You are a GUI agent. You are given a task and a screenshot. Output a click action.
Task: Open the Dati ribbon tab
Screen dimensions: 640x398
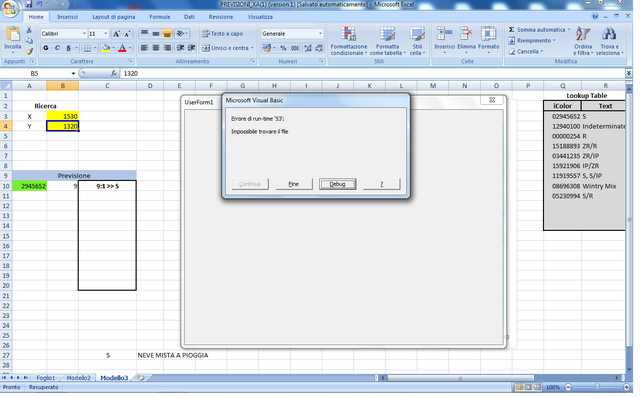(189, 17)
